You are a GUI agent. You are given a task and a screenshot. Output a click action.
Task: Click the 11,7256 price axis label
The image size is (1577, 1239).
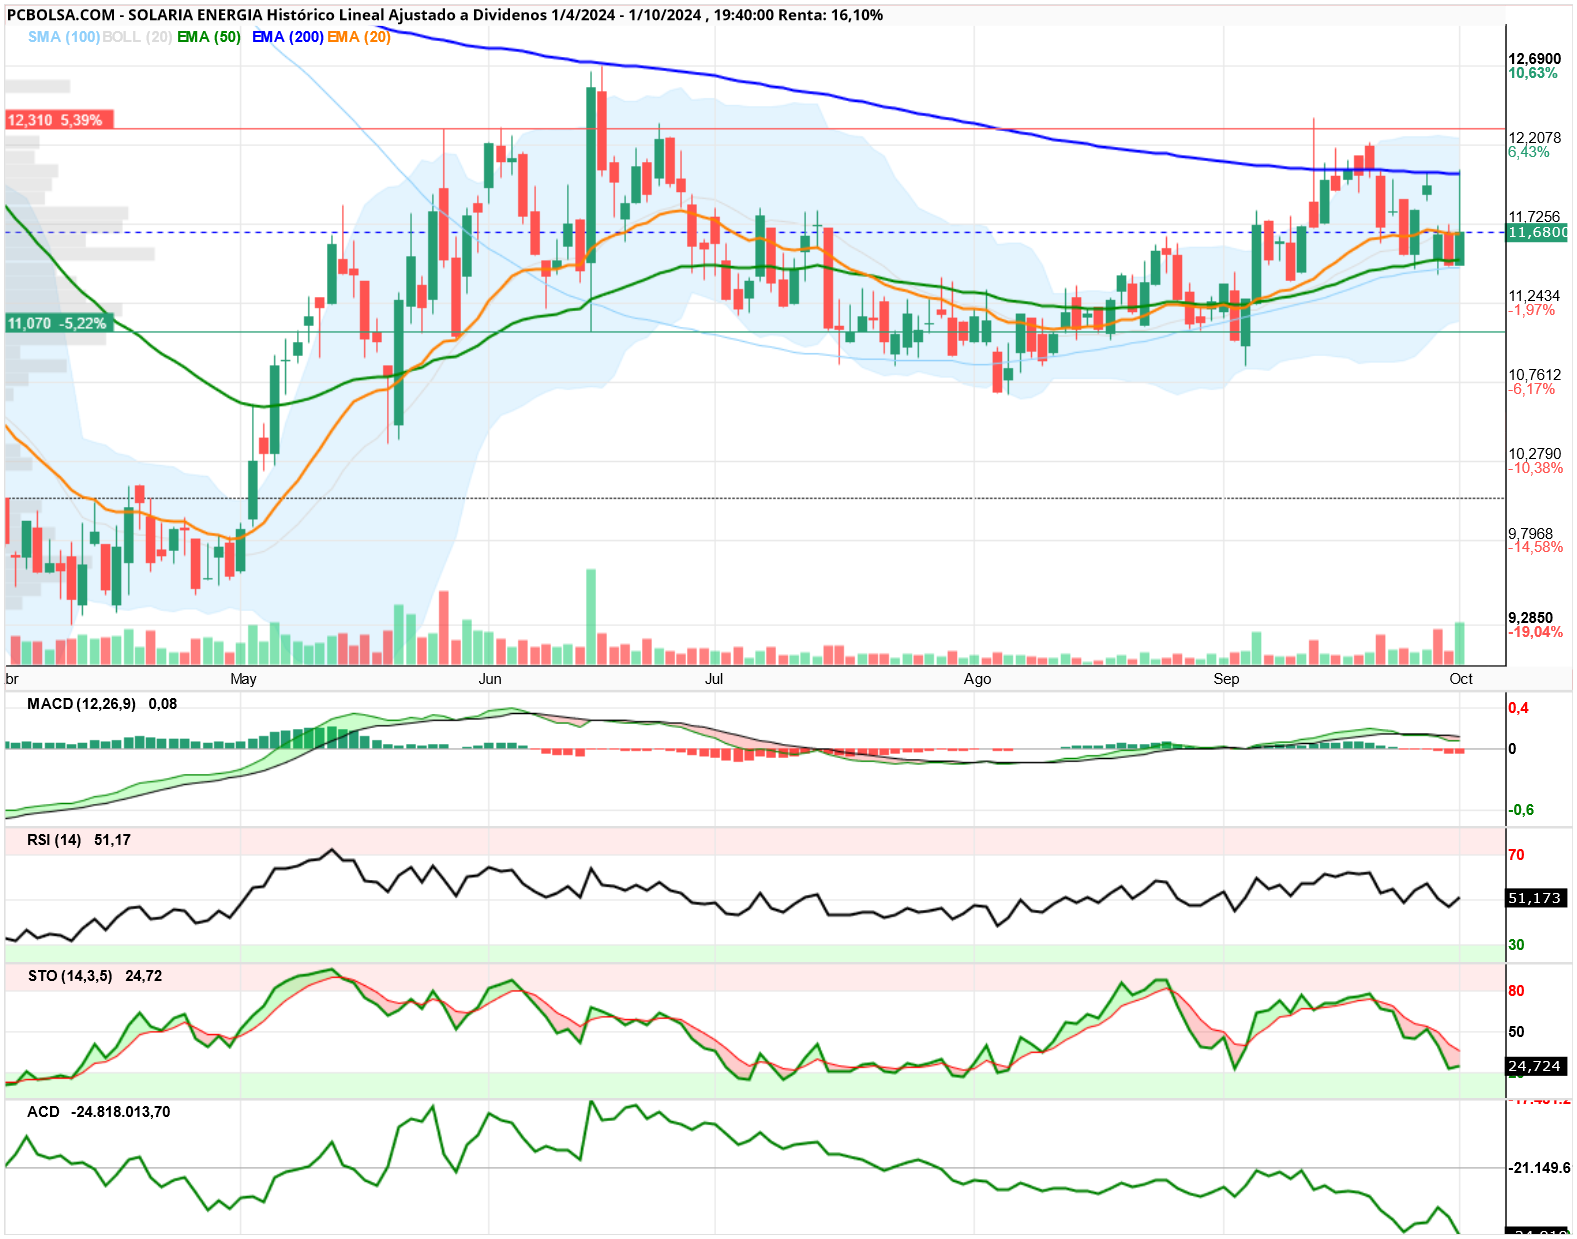[1534, 216]
